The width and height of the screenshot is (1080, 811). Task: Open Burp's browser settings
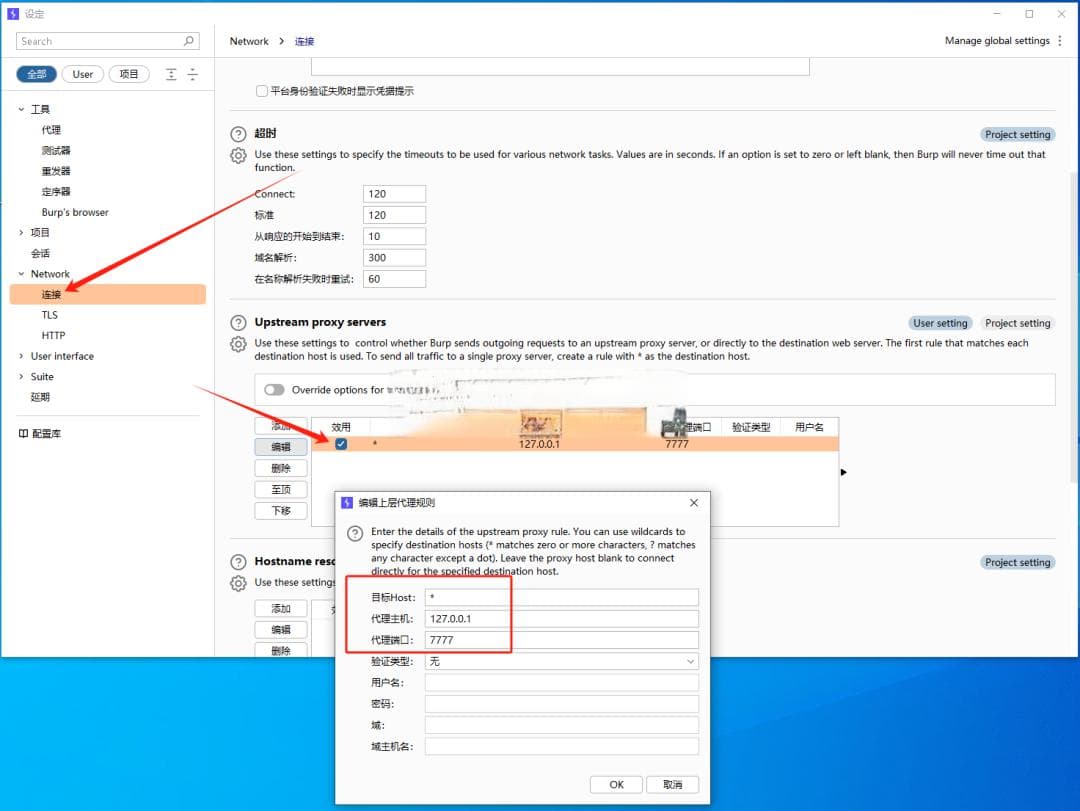pos(75,212)
